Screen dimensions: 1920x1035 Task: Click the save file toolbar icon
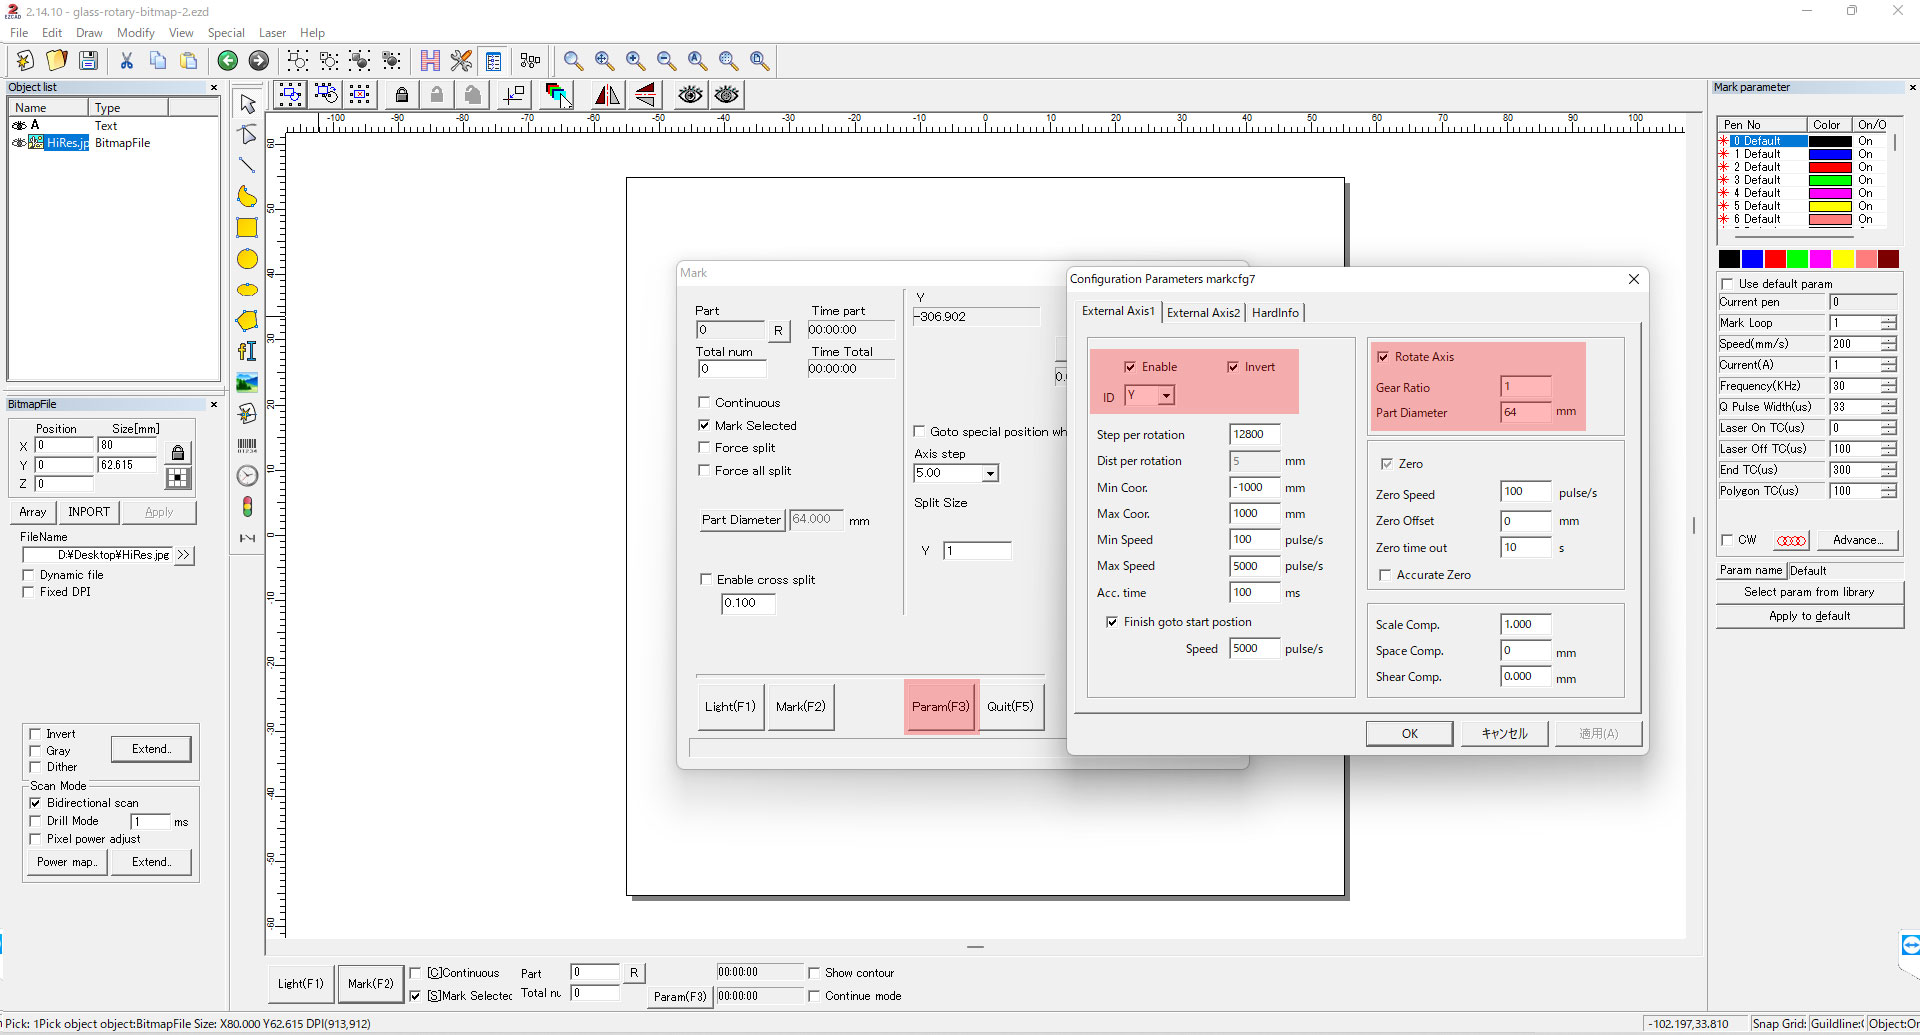pyautogui.click(x=89, y=61)
